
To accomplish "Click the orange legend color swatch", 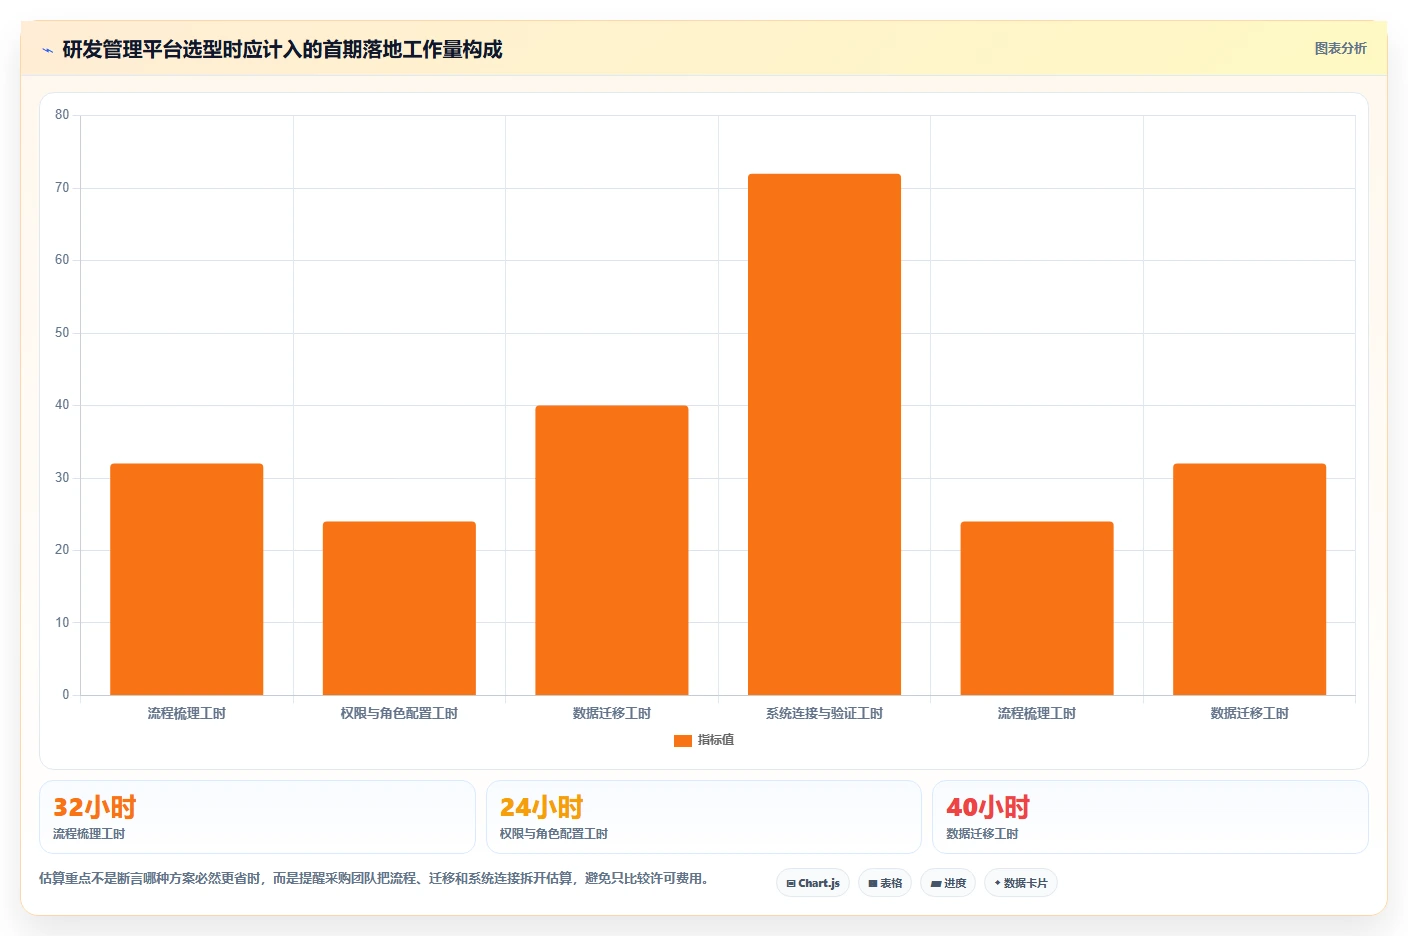I will 683,741.
